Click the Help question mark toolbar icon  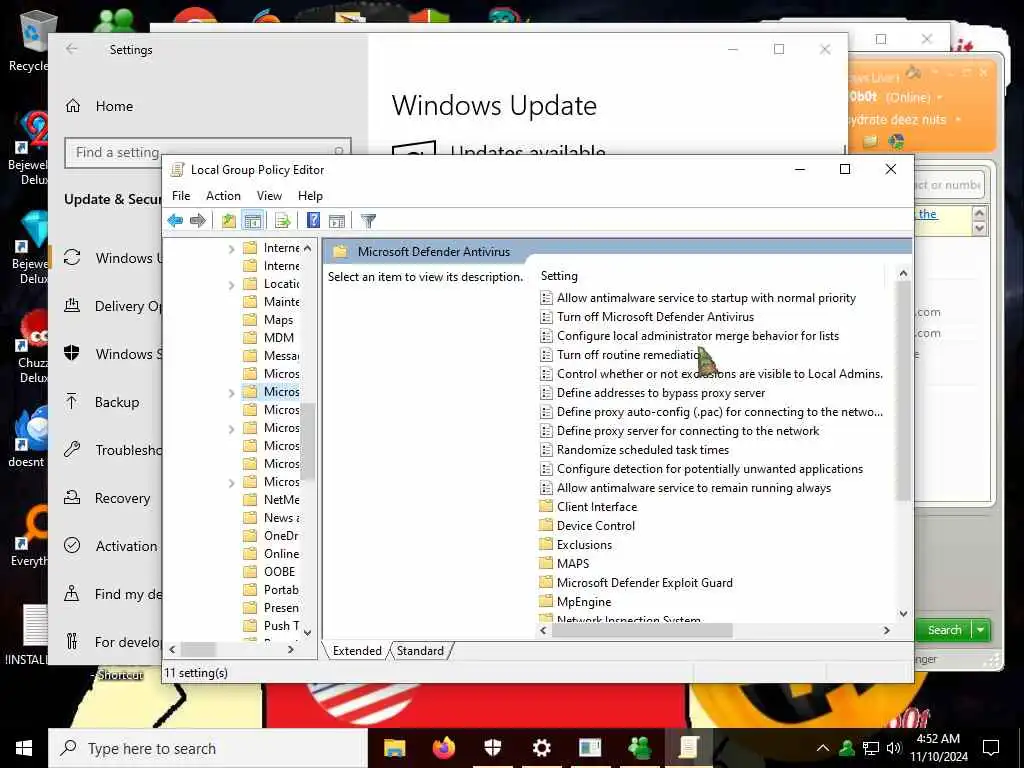313,221
